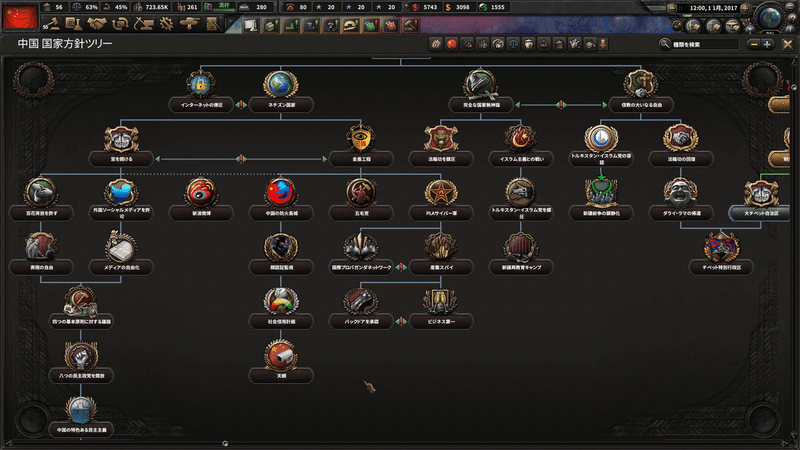Select the 顔認証監視 focus
This screenshot has height=450, width=800.
pos(281,254)
